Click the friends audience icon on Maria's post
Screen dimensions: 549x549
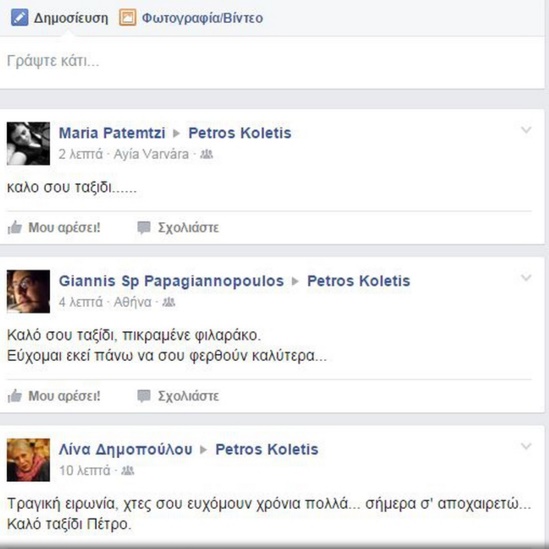(x=206, y=154)
